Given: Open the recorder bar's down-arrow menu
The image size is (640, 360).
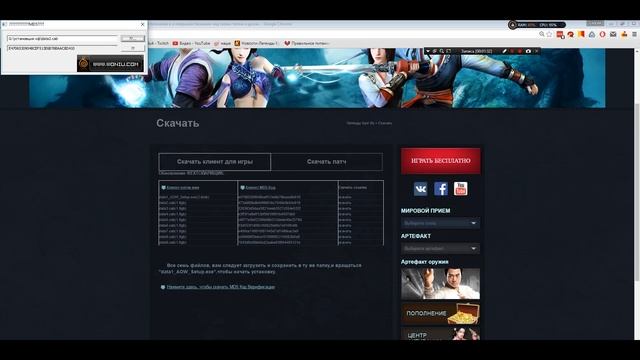Looking at the screenshot, I should tap(428, 51).
